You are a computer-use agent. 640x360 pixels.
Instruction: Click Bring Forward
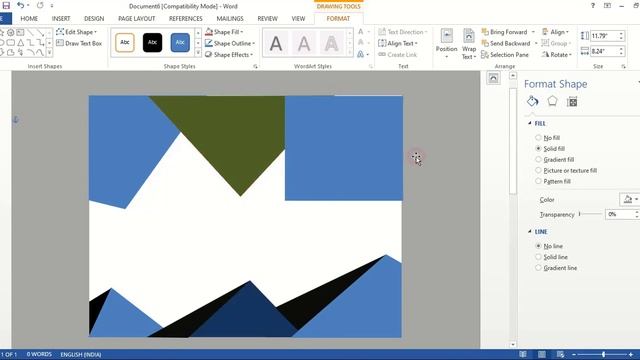(504, 32)
